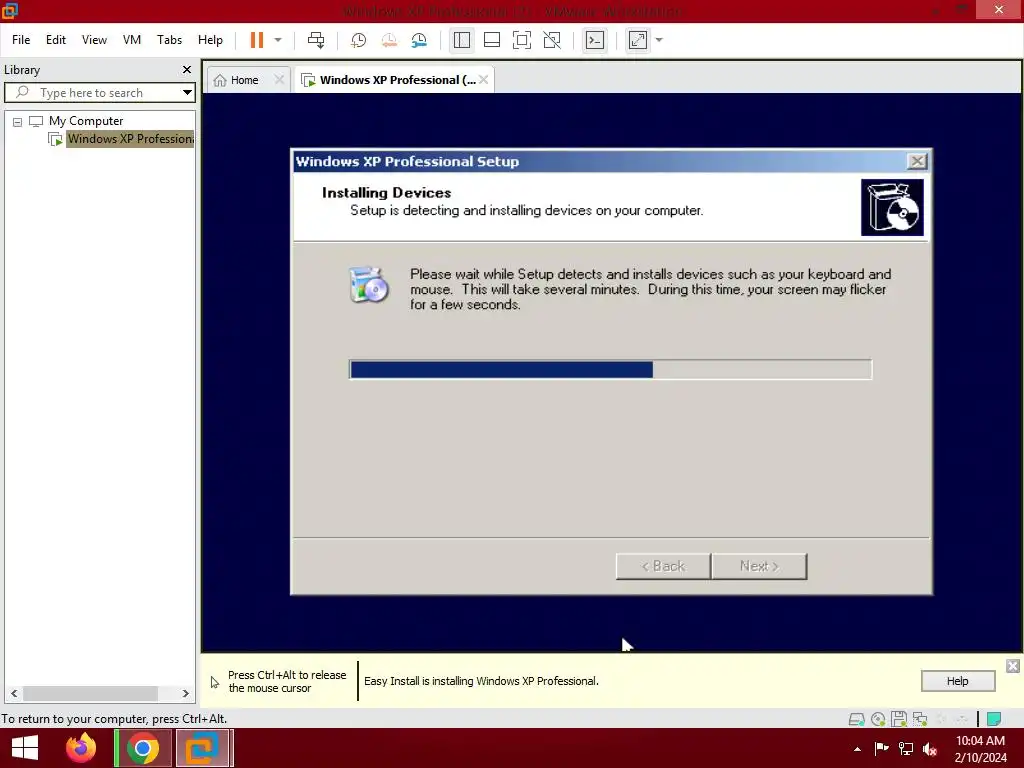Screen dimensions: 1024x768
Task: Toggle the thumbnail bar view icon
Action: (492, 40)
